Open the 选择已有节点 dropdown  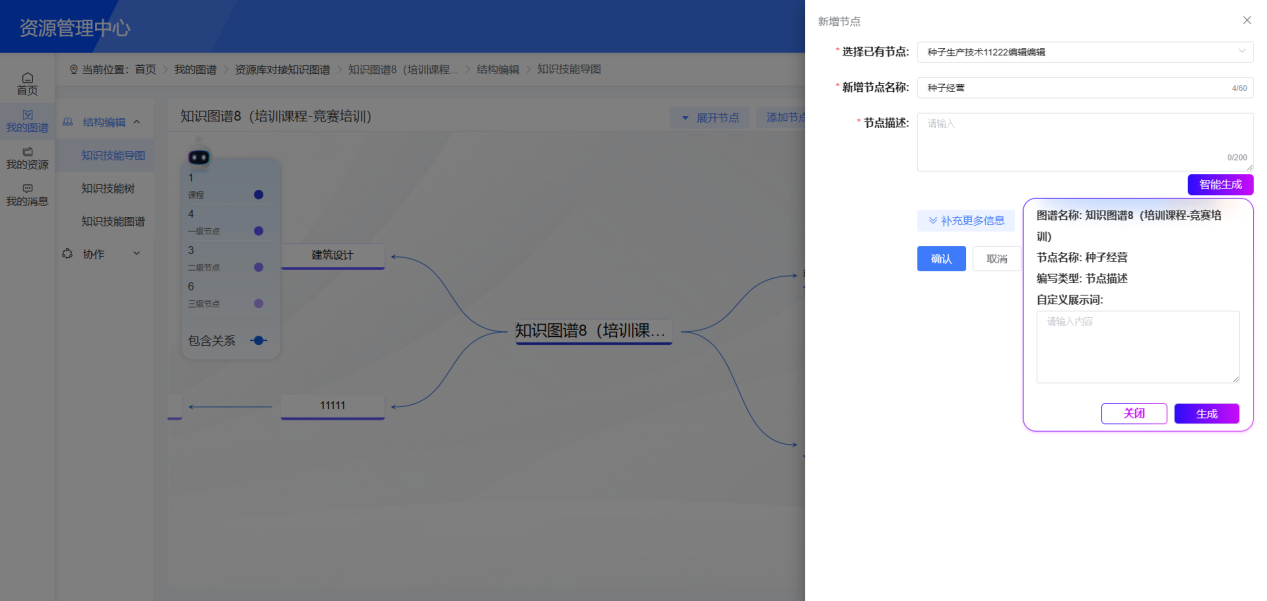tap(1085, 51)
